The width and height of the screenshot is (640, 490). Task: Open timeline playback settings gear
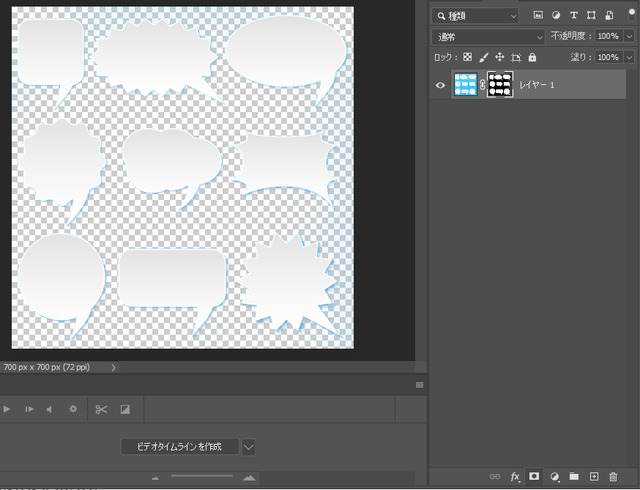coord(73,409)
